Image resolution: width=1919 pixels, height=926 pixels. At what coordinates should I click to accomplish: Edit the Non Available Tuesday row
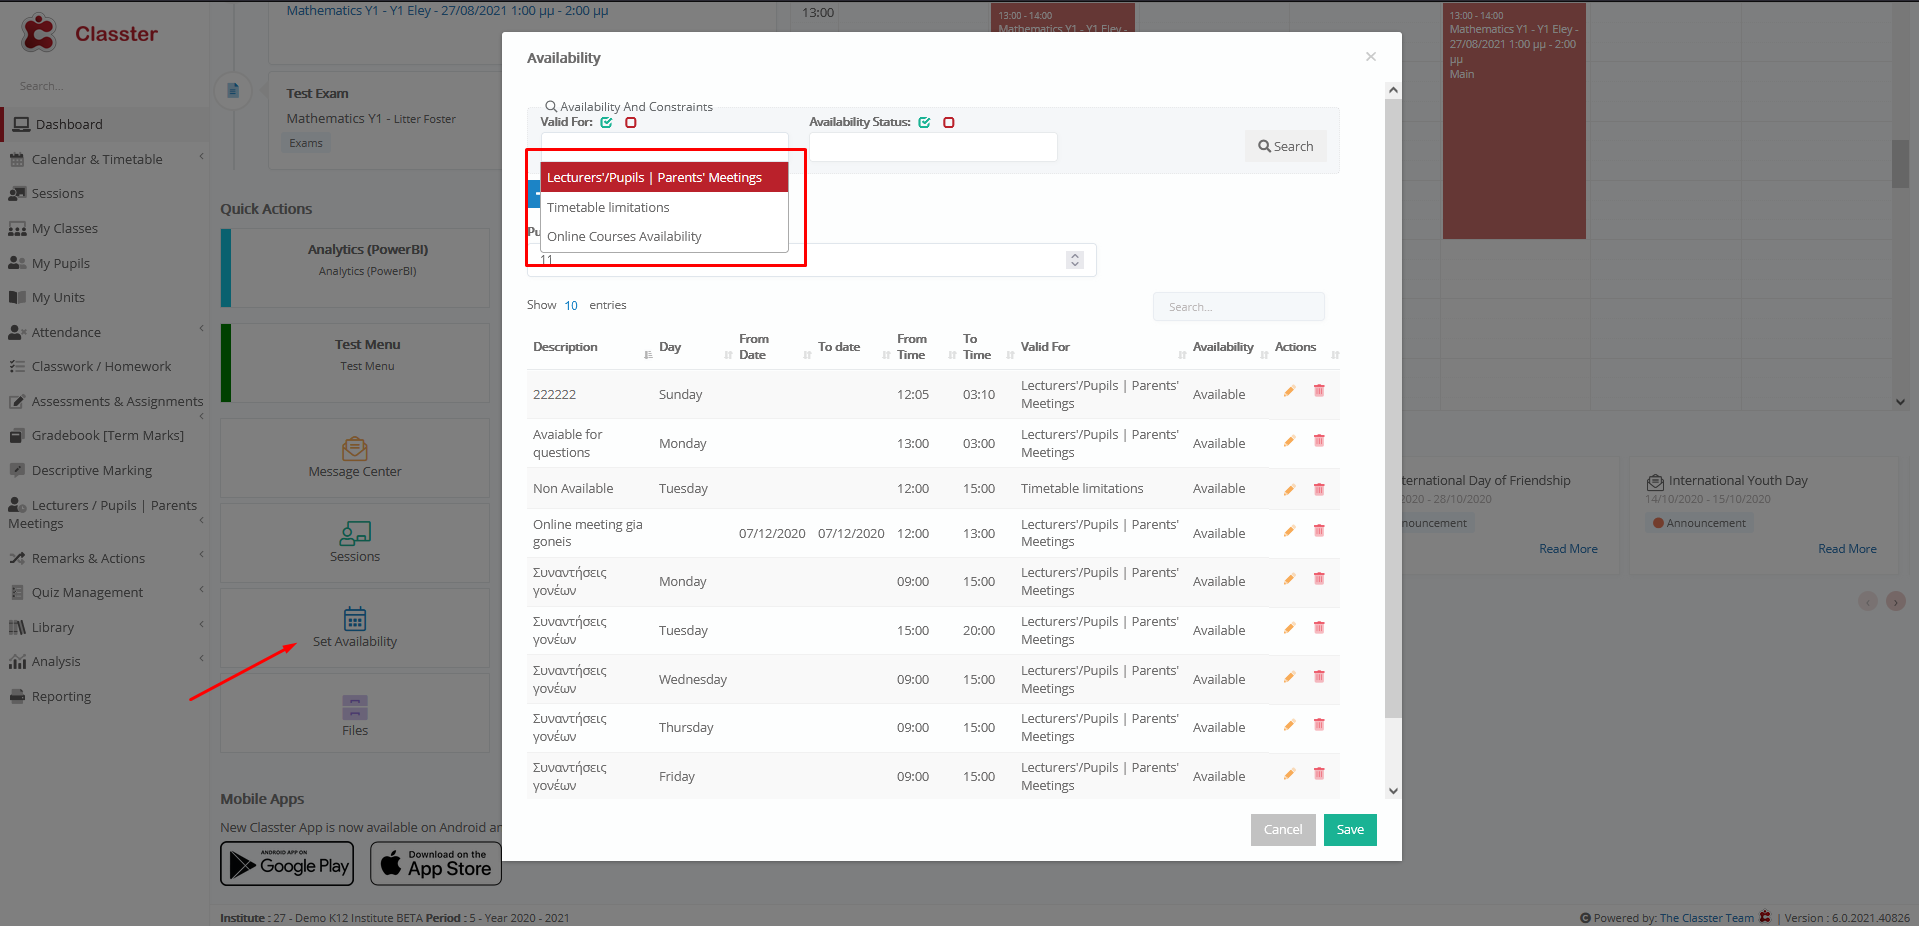click(1289, 489)
